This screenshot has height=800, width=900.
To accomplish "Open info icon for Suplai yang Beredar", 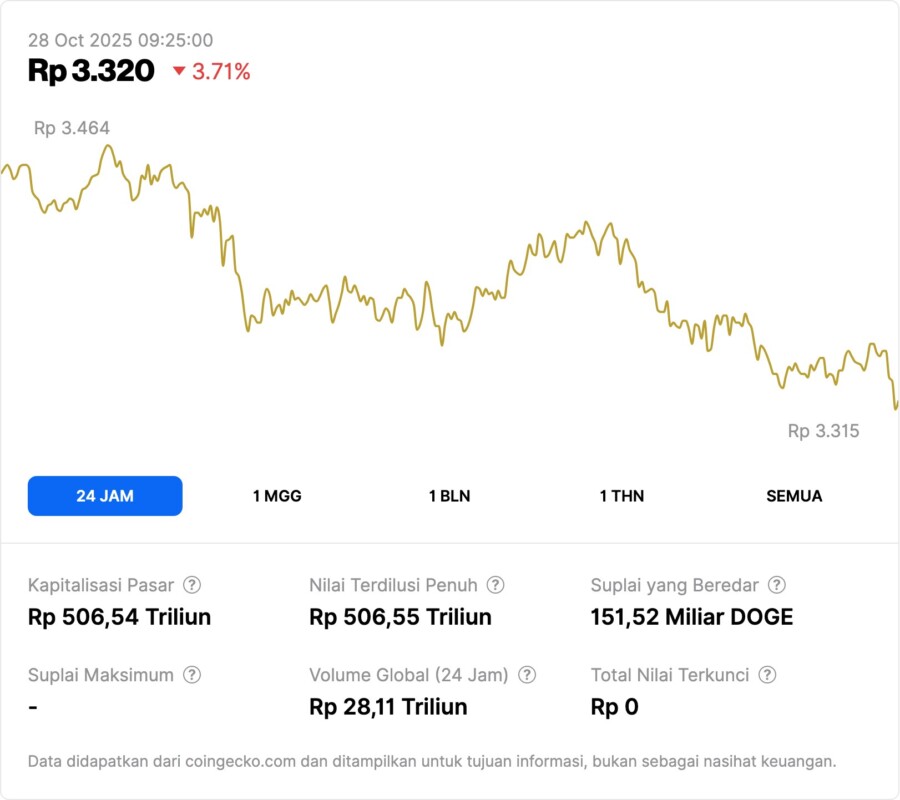I will point(776,585).
